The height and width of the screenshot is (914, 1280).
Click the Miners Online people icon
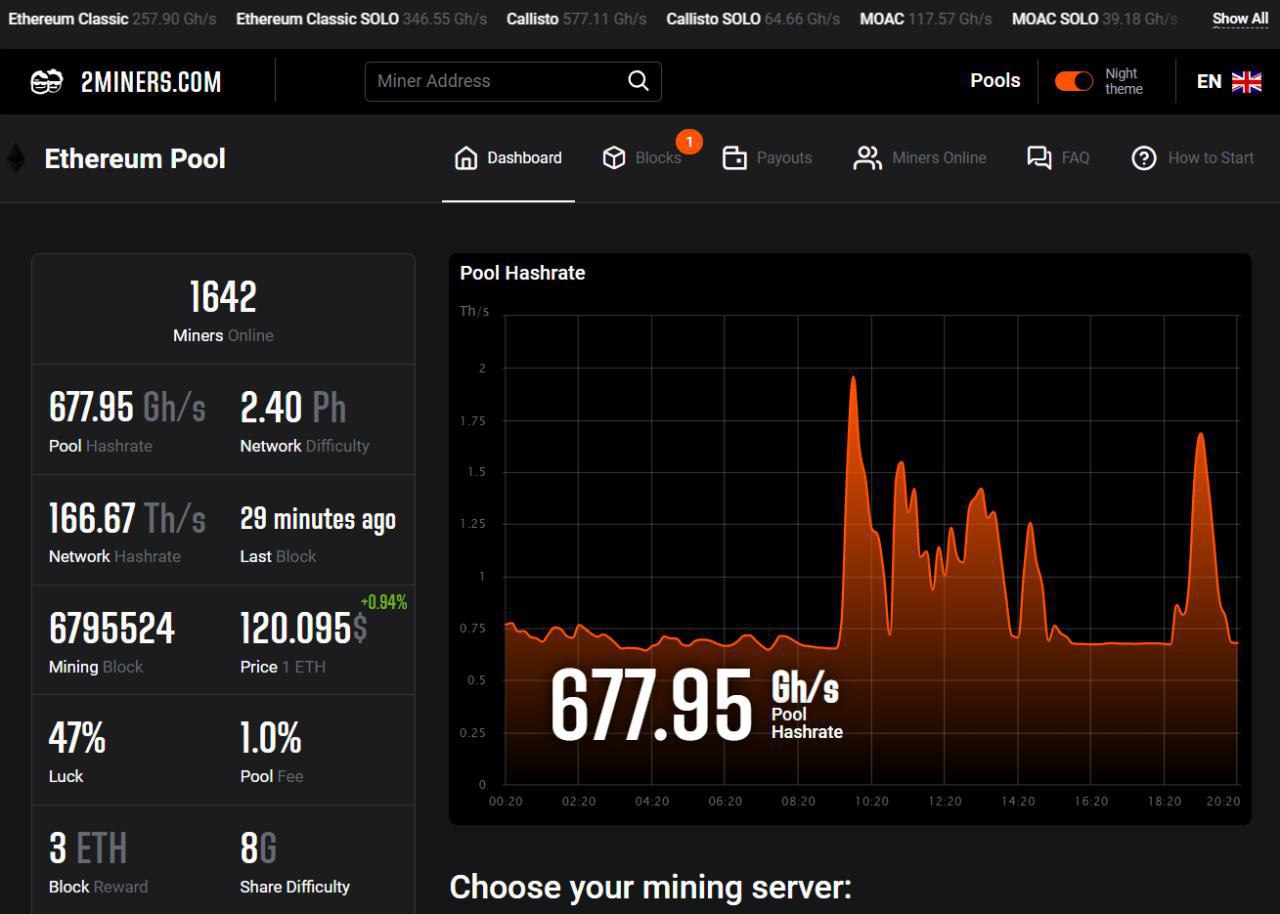click(867, 158)
